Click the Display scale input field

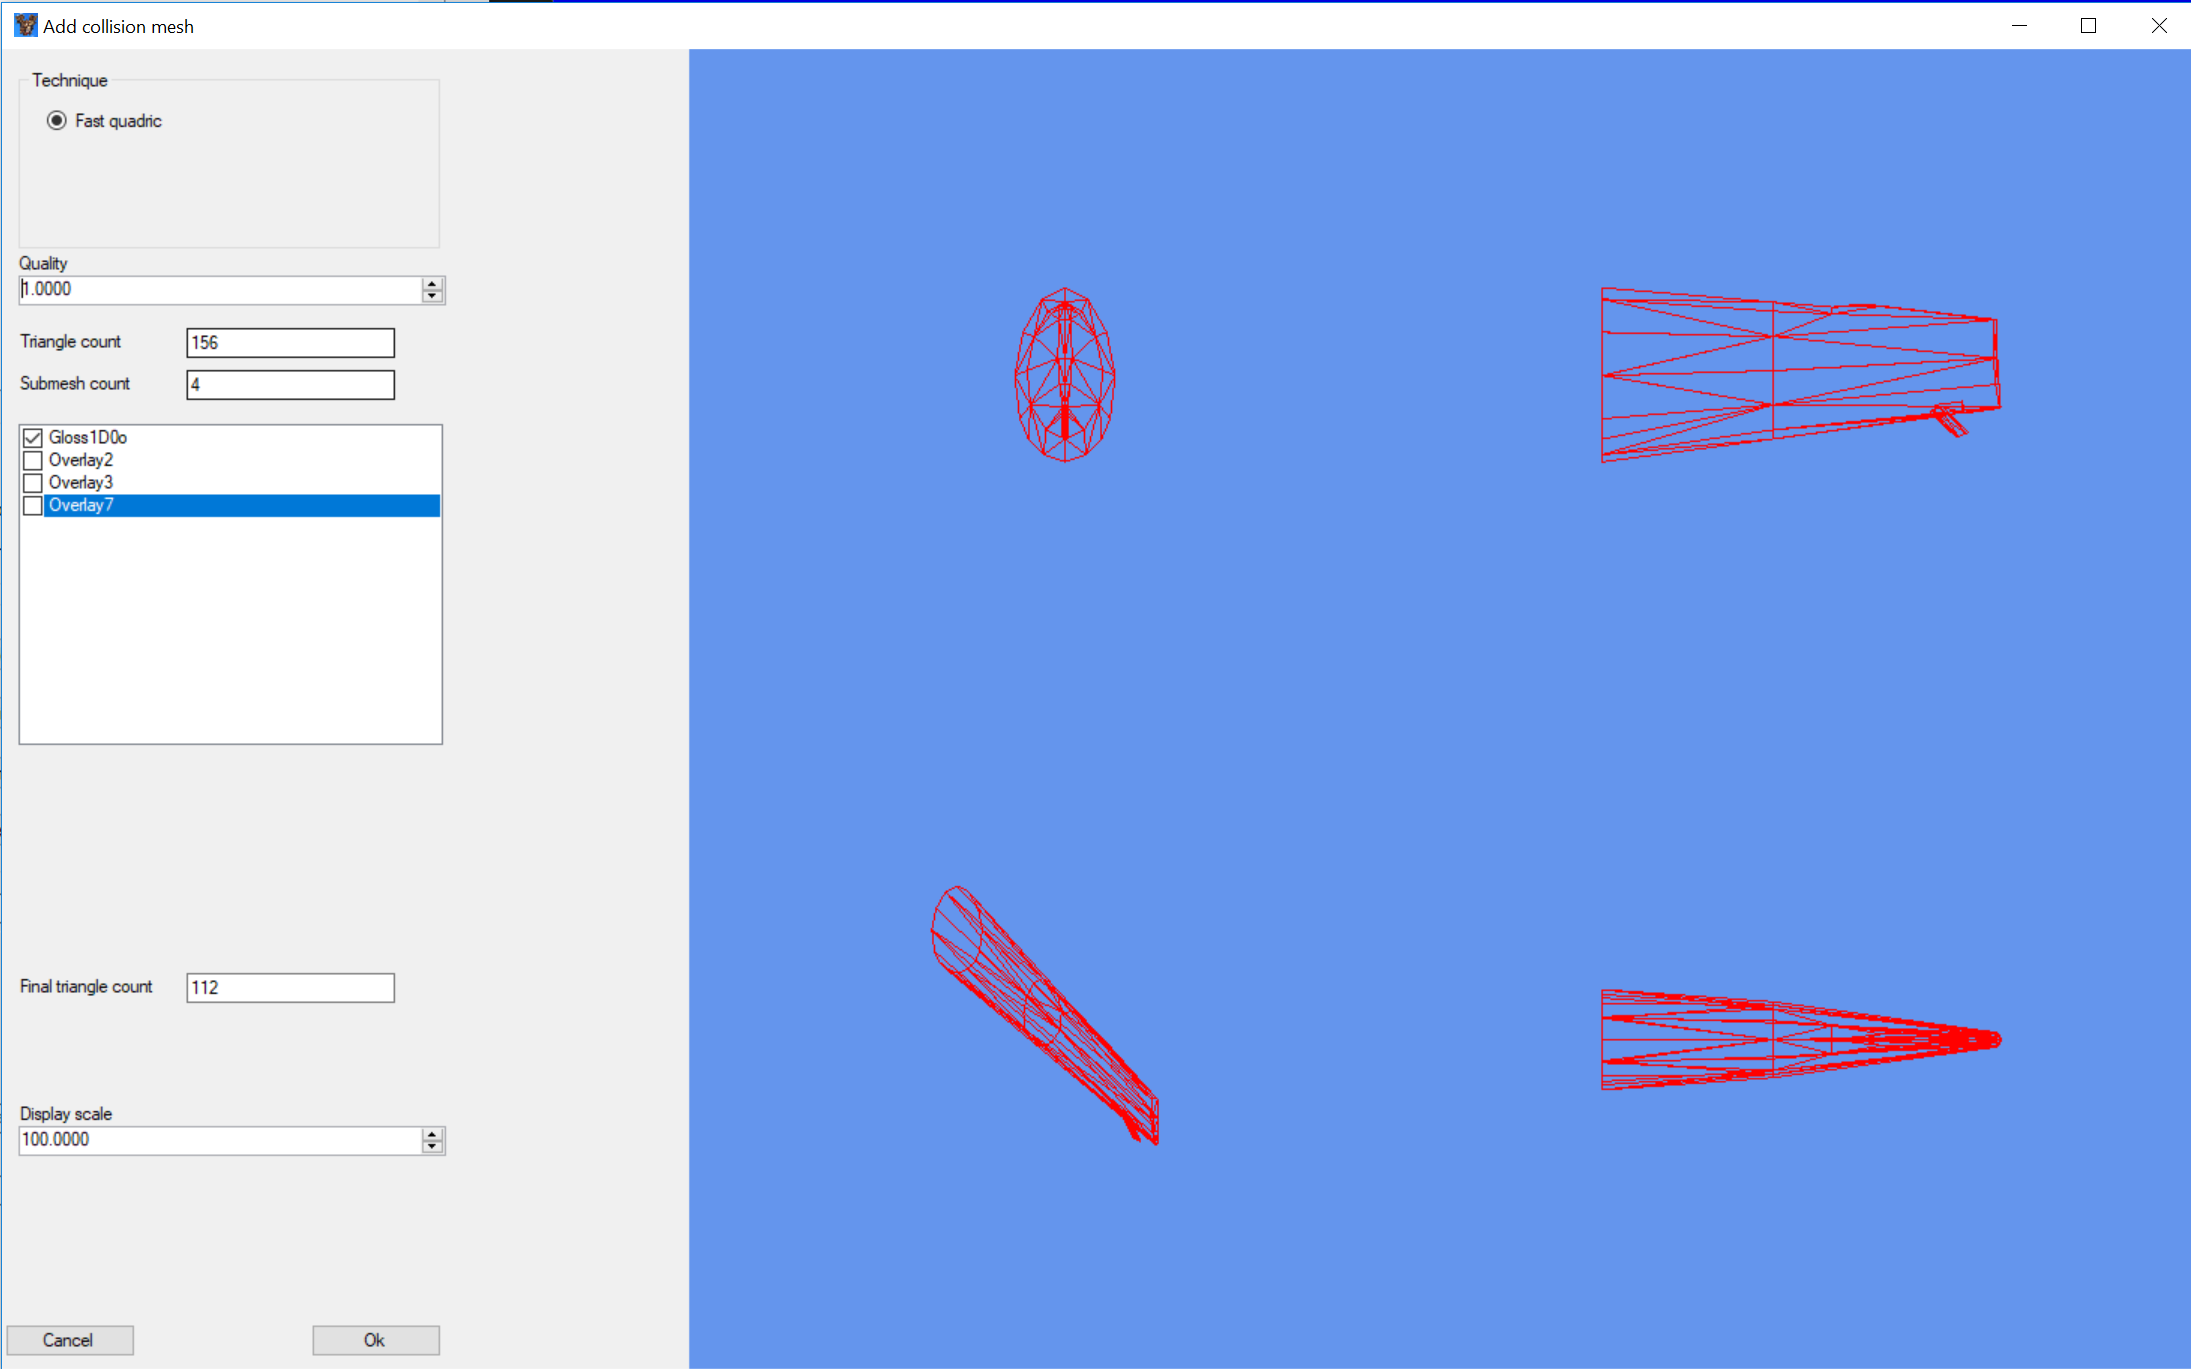click(x=220, y=1141)
